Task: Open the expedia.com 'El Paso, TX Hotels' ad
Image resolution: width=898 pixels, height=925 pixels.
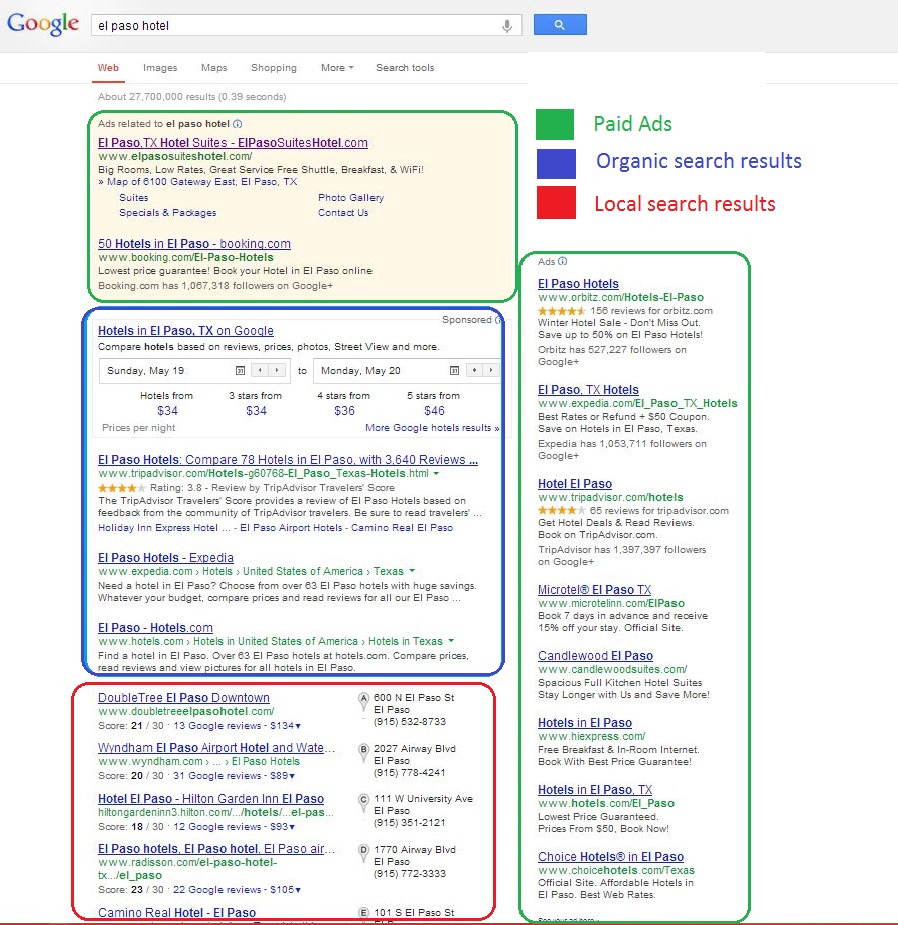Action: 588,390
